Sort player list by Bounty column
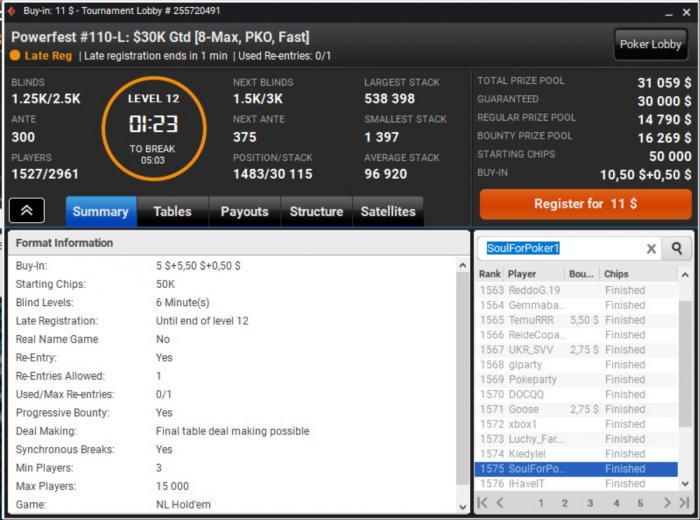Image resolution: width=700 pixels, height=520 pixels. pyautogui.click(x=582, y=274)
